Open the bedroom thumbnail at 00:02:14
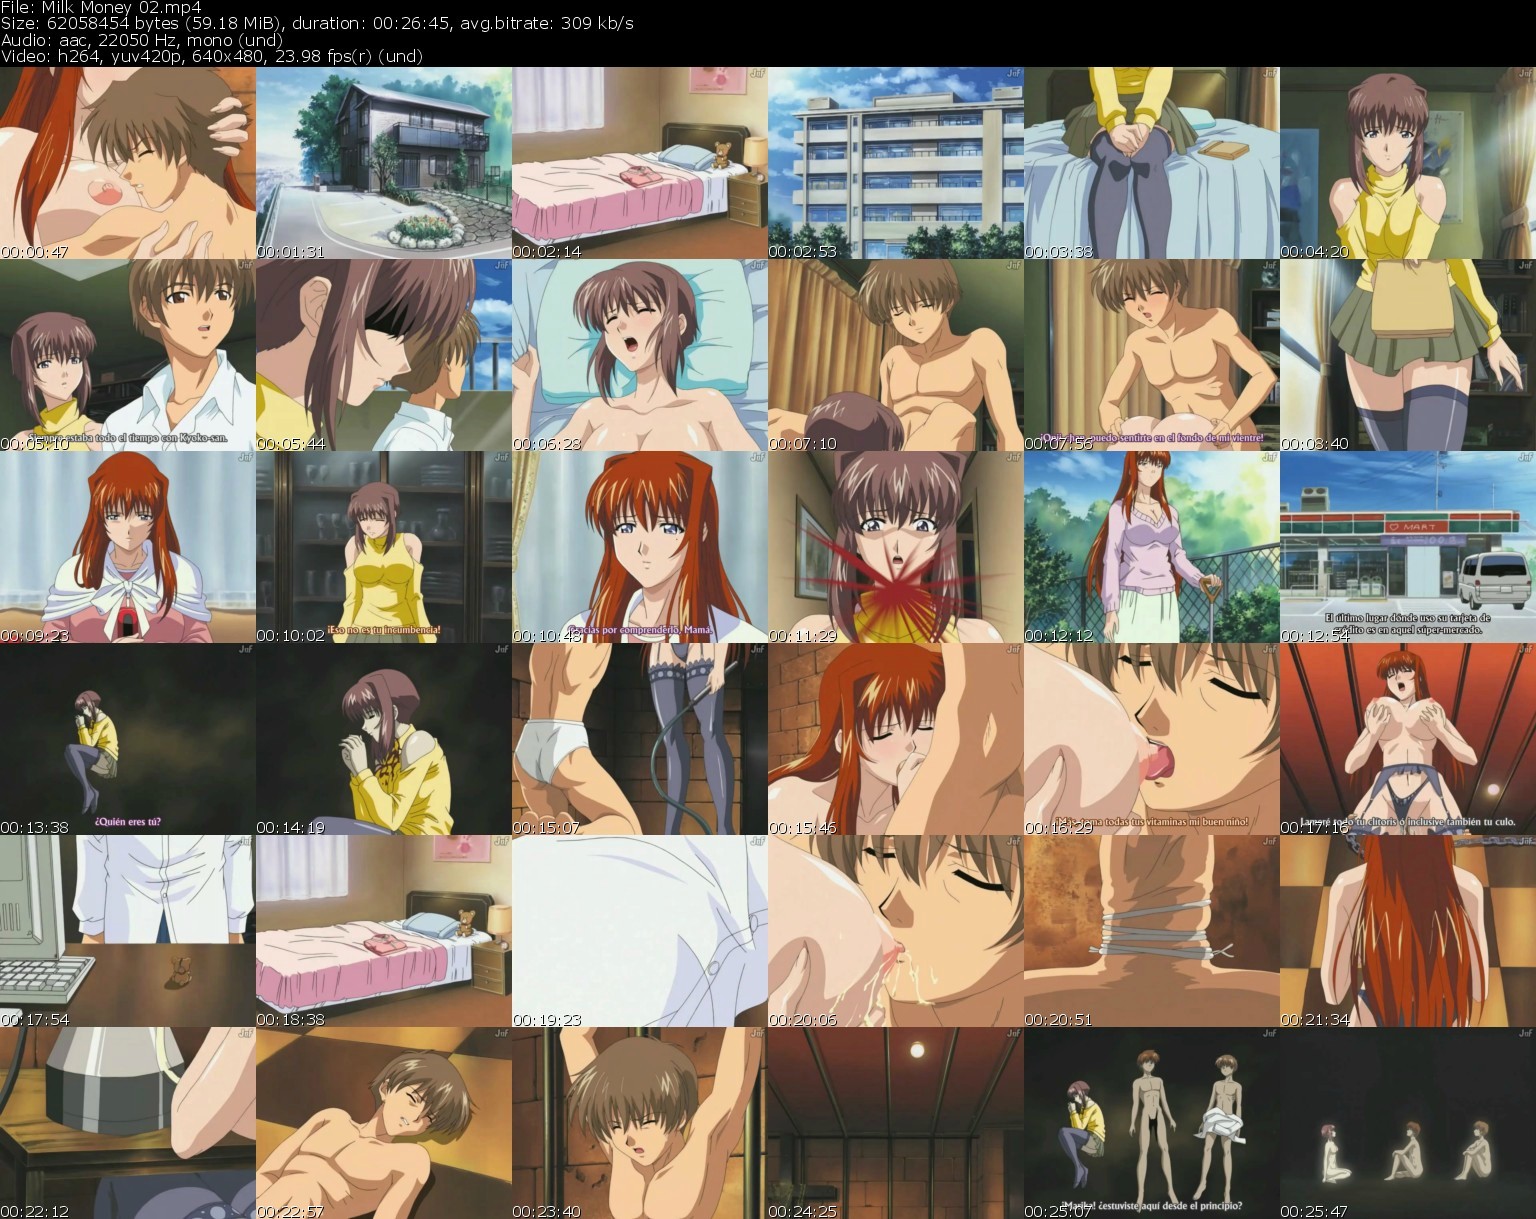Viewport: 1536px width, 1219px height. point(640,163)
